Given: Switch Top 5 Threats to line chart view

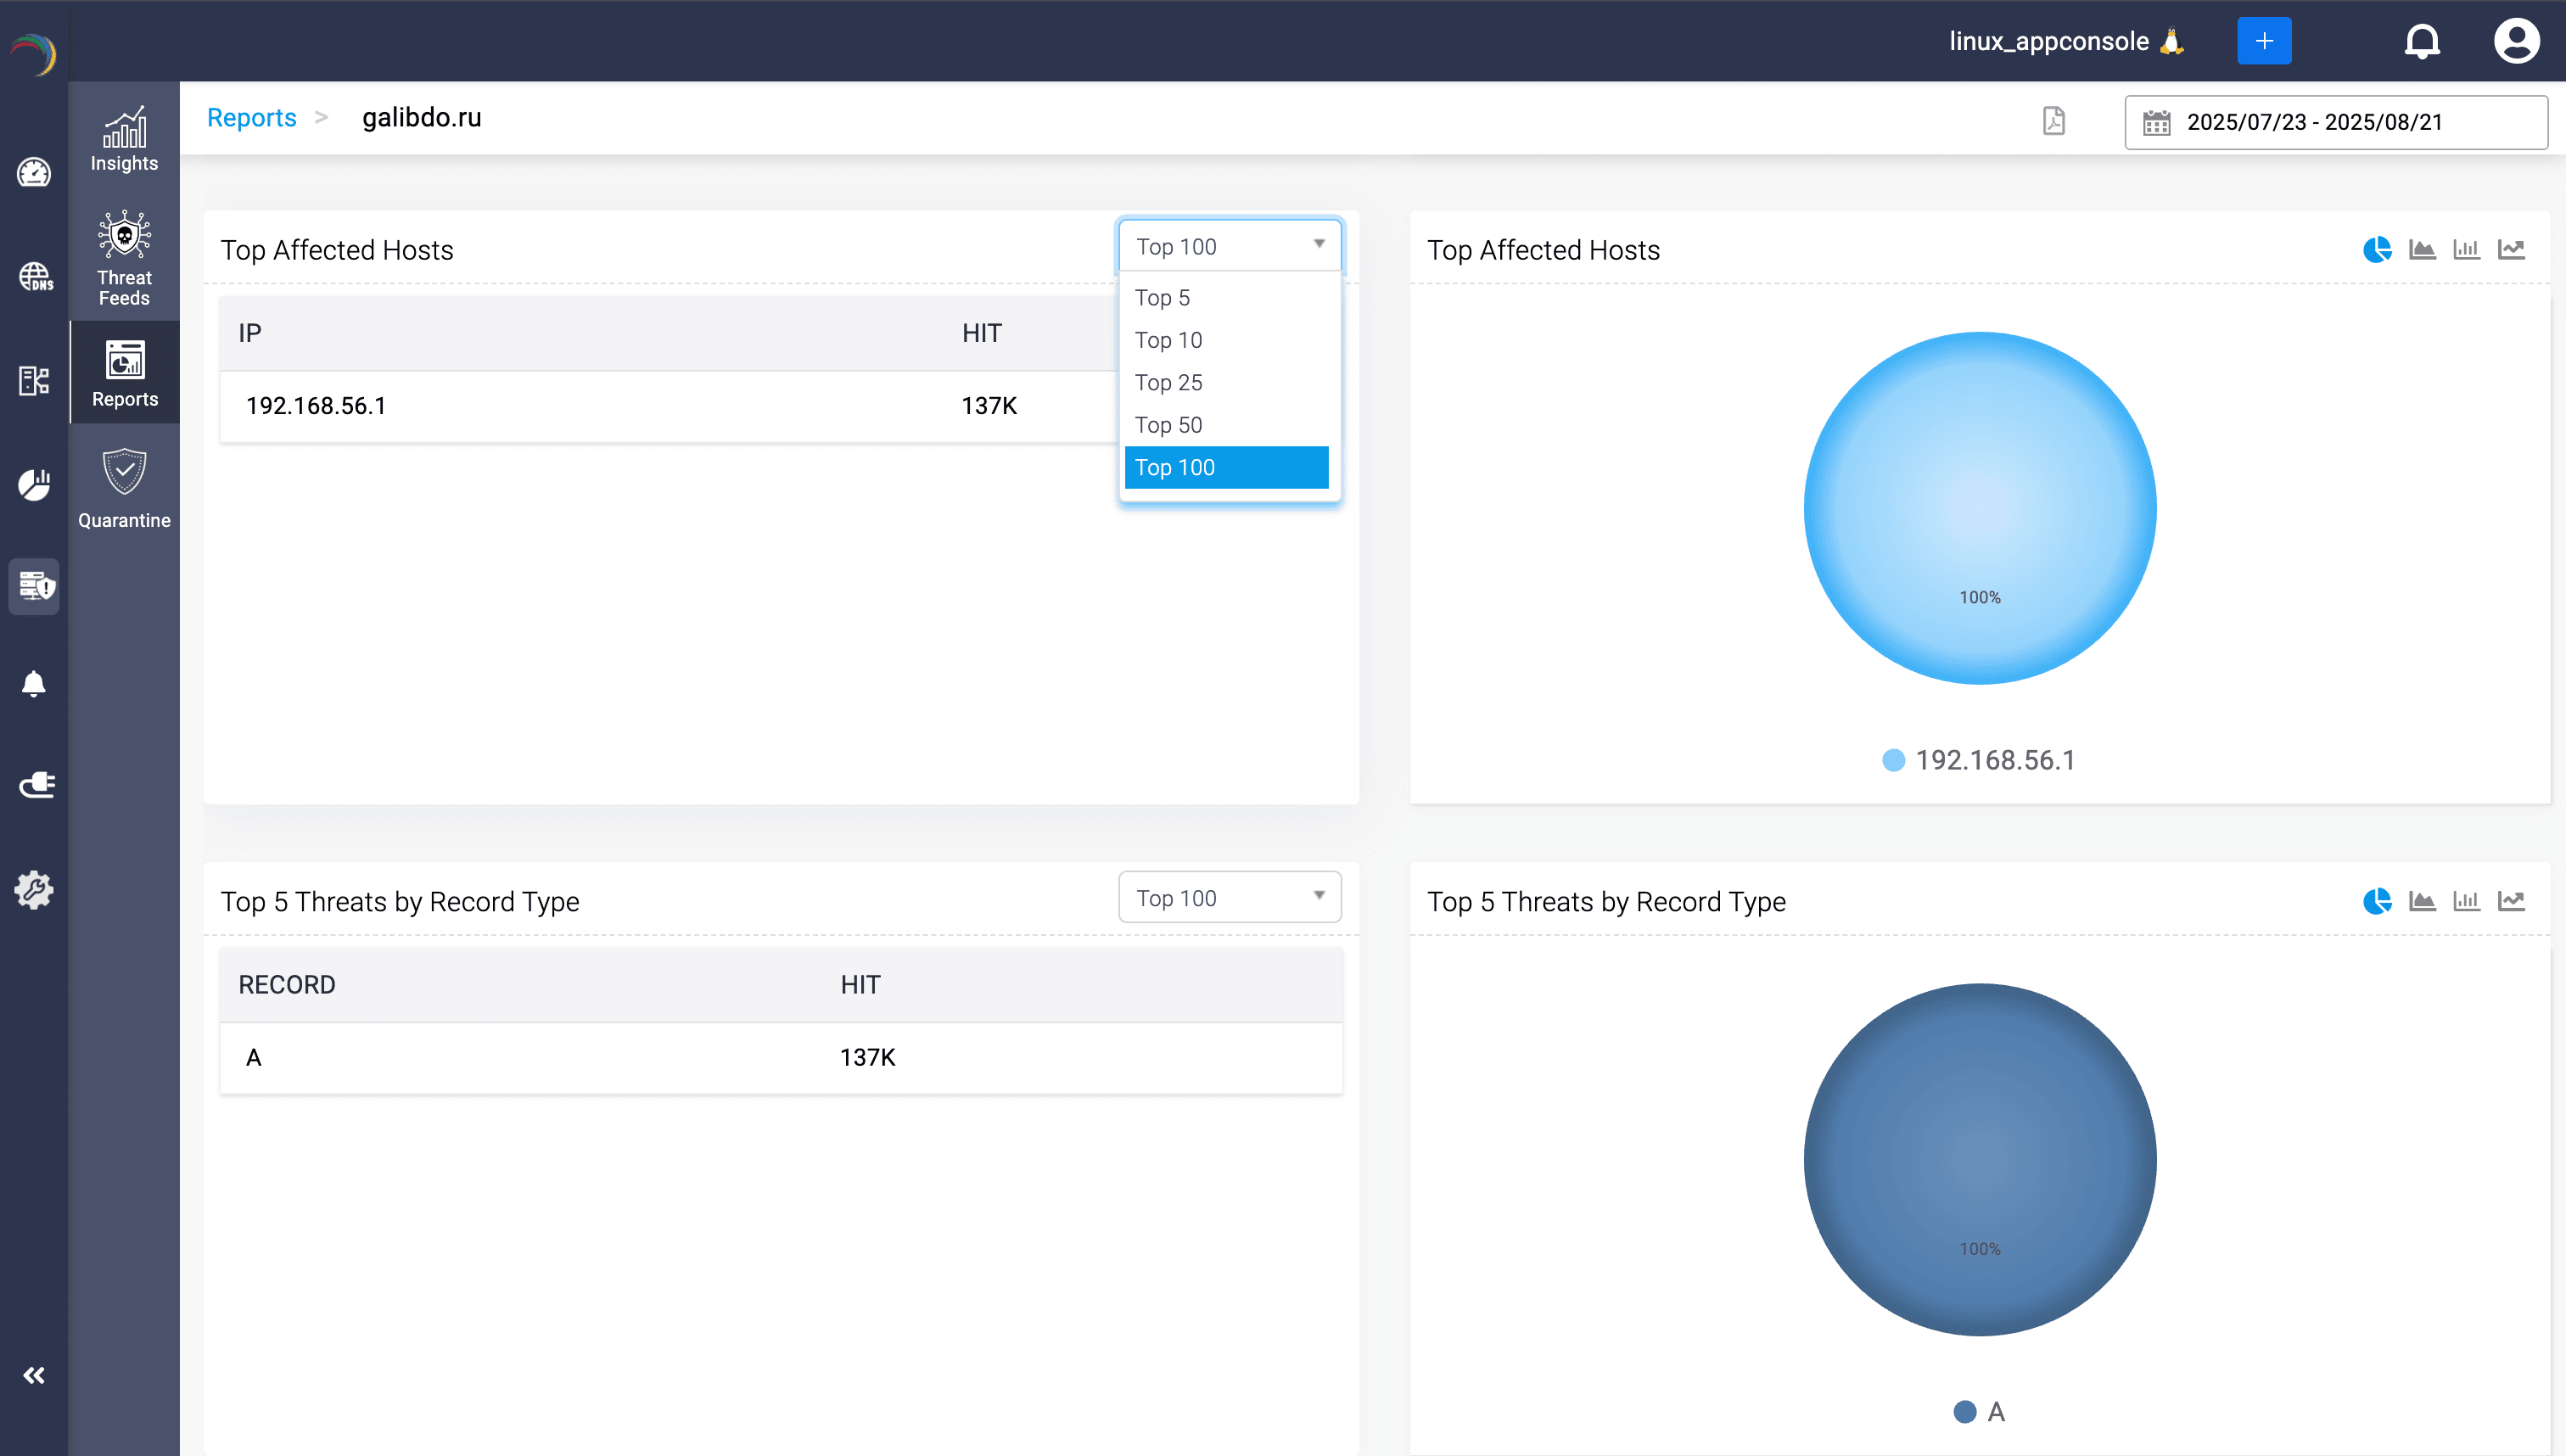Looking at the screenshot, I should tap(2512, 900).
